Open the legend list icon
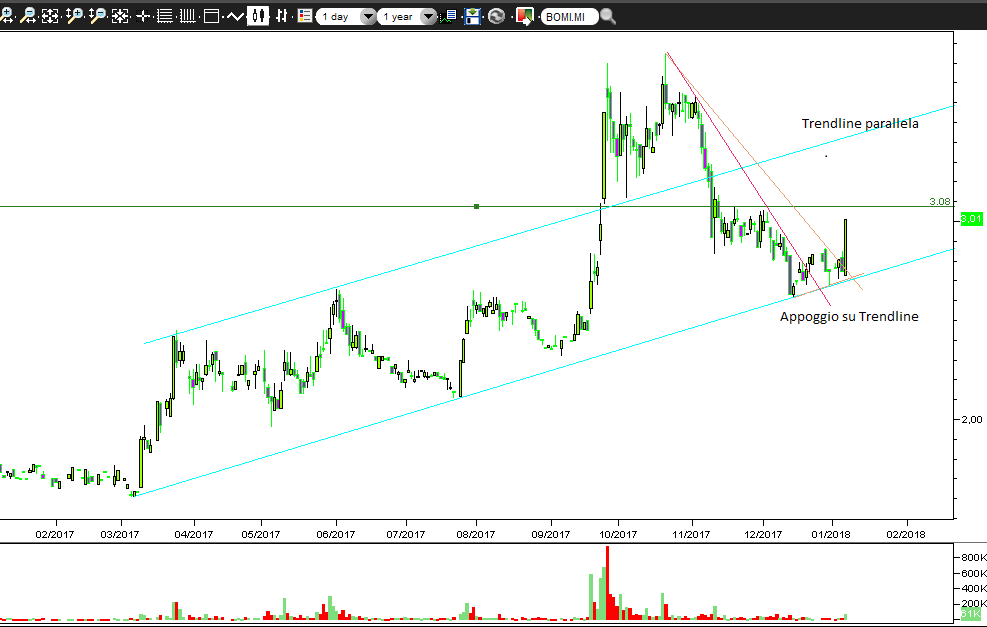The height and width of the screenshot is (627, 987). point(305,16)
